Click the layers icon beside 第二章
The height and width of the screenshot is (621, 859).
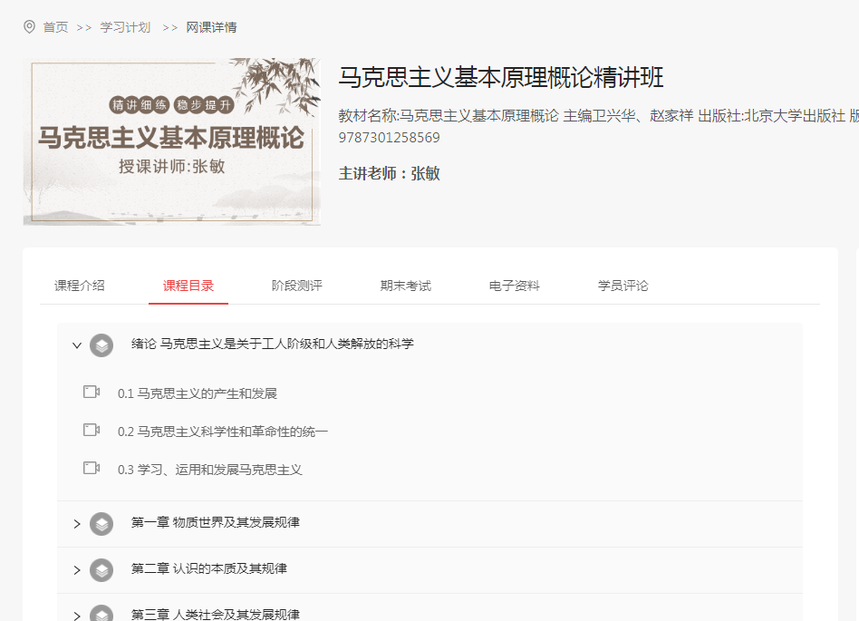(x=101, y=570)
